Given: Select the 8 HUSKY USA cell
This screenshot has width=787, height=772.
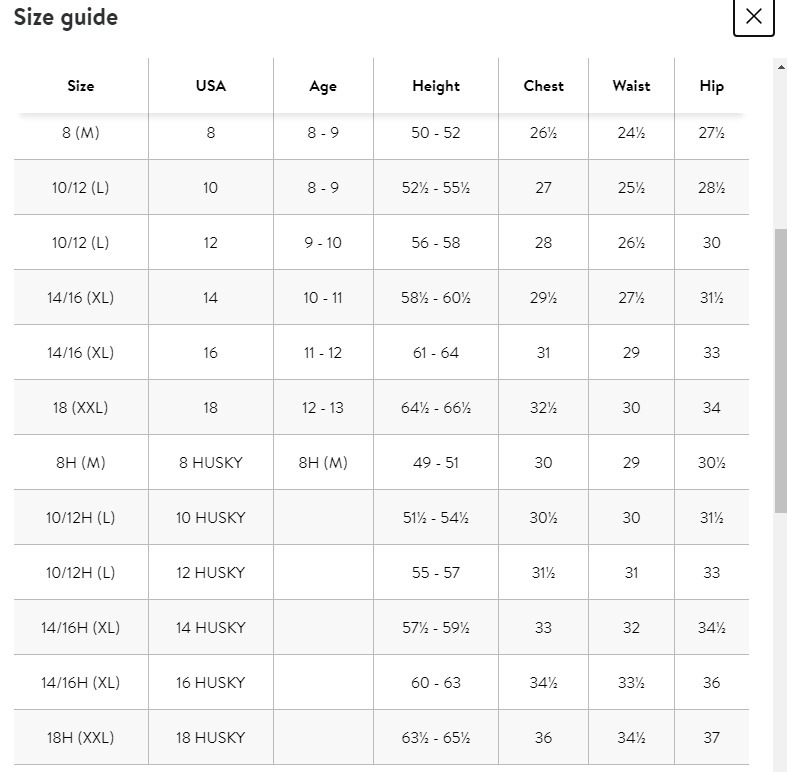Looking at the screenshot, I should pos(211,463).
